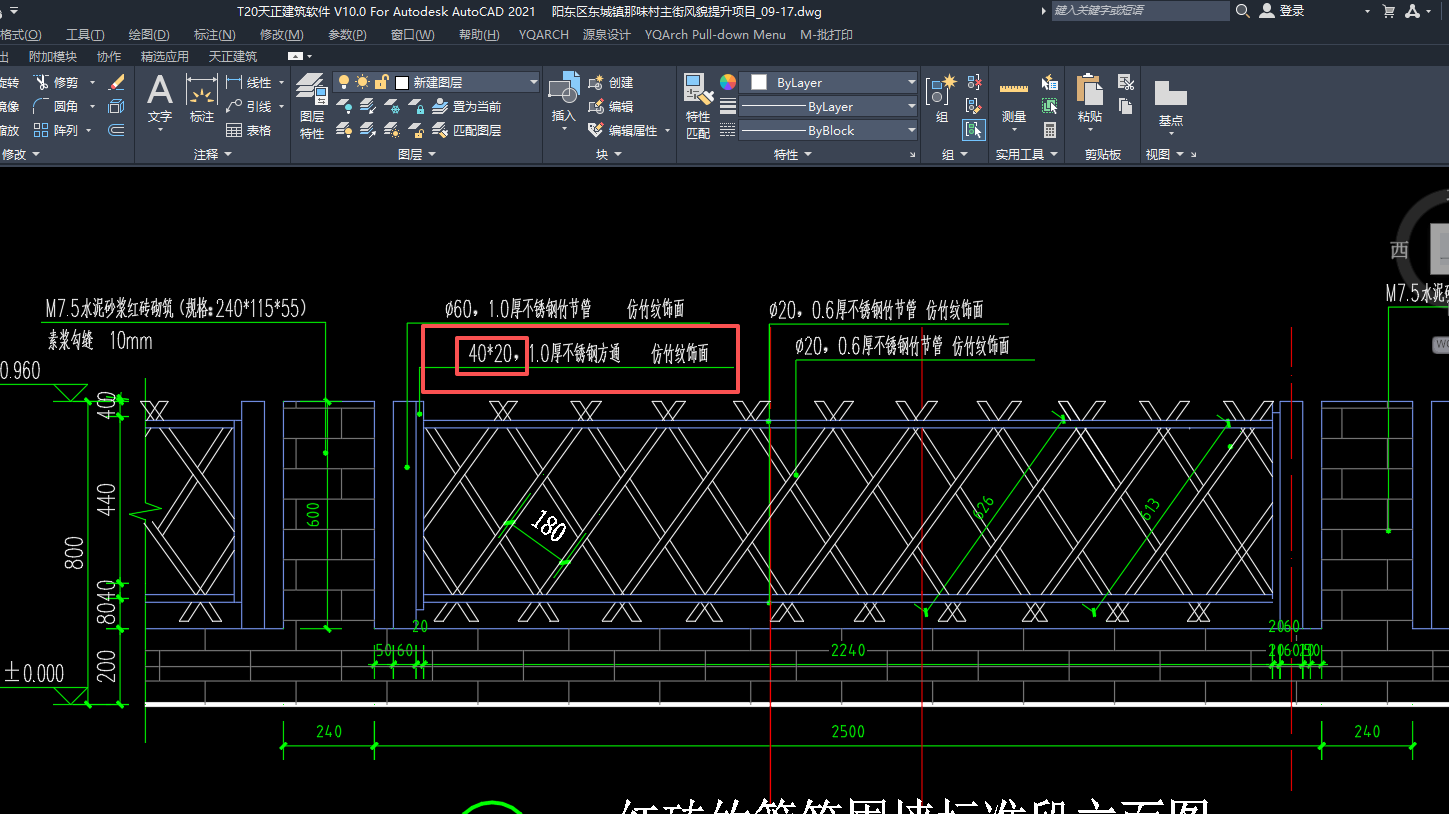The image size is (1449, 814).
Task: Toggle the layer lock padlock icon
Action: [381, 82]
